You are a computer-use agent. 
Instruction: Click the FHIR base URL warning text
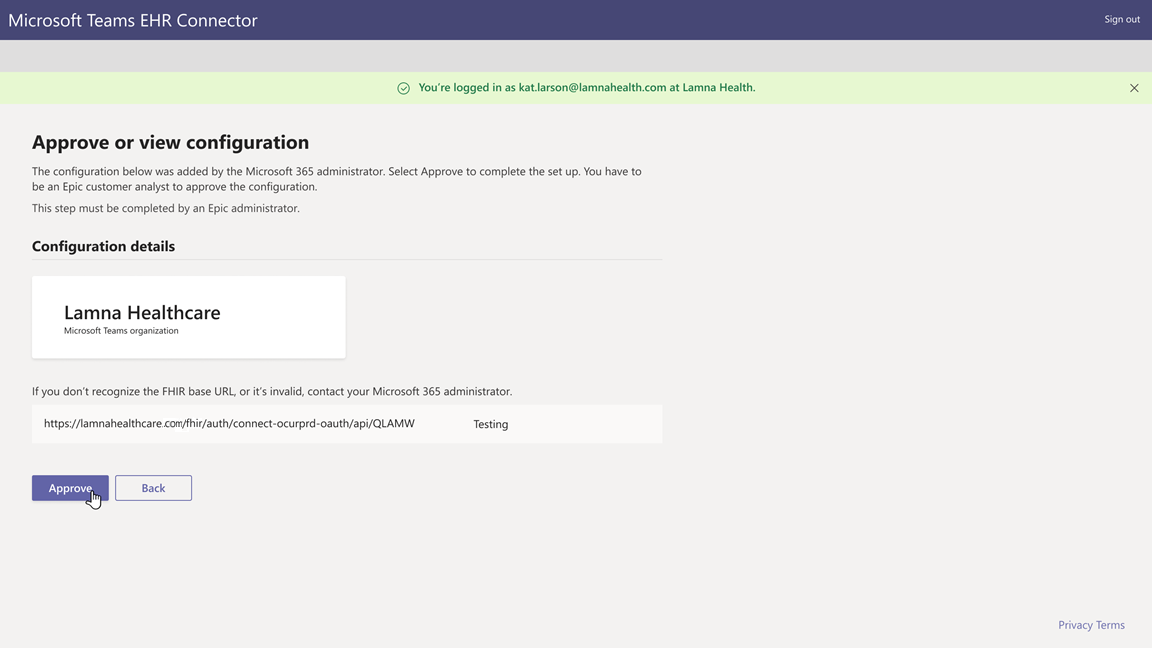(272, 392)
